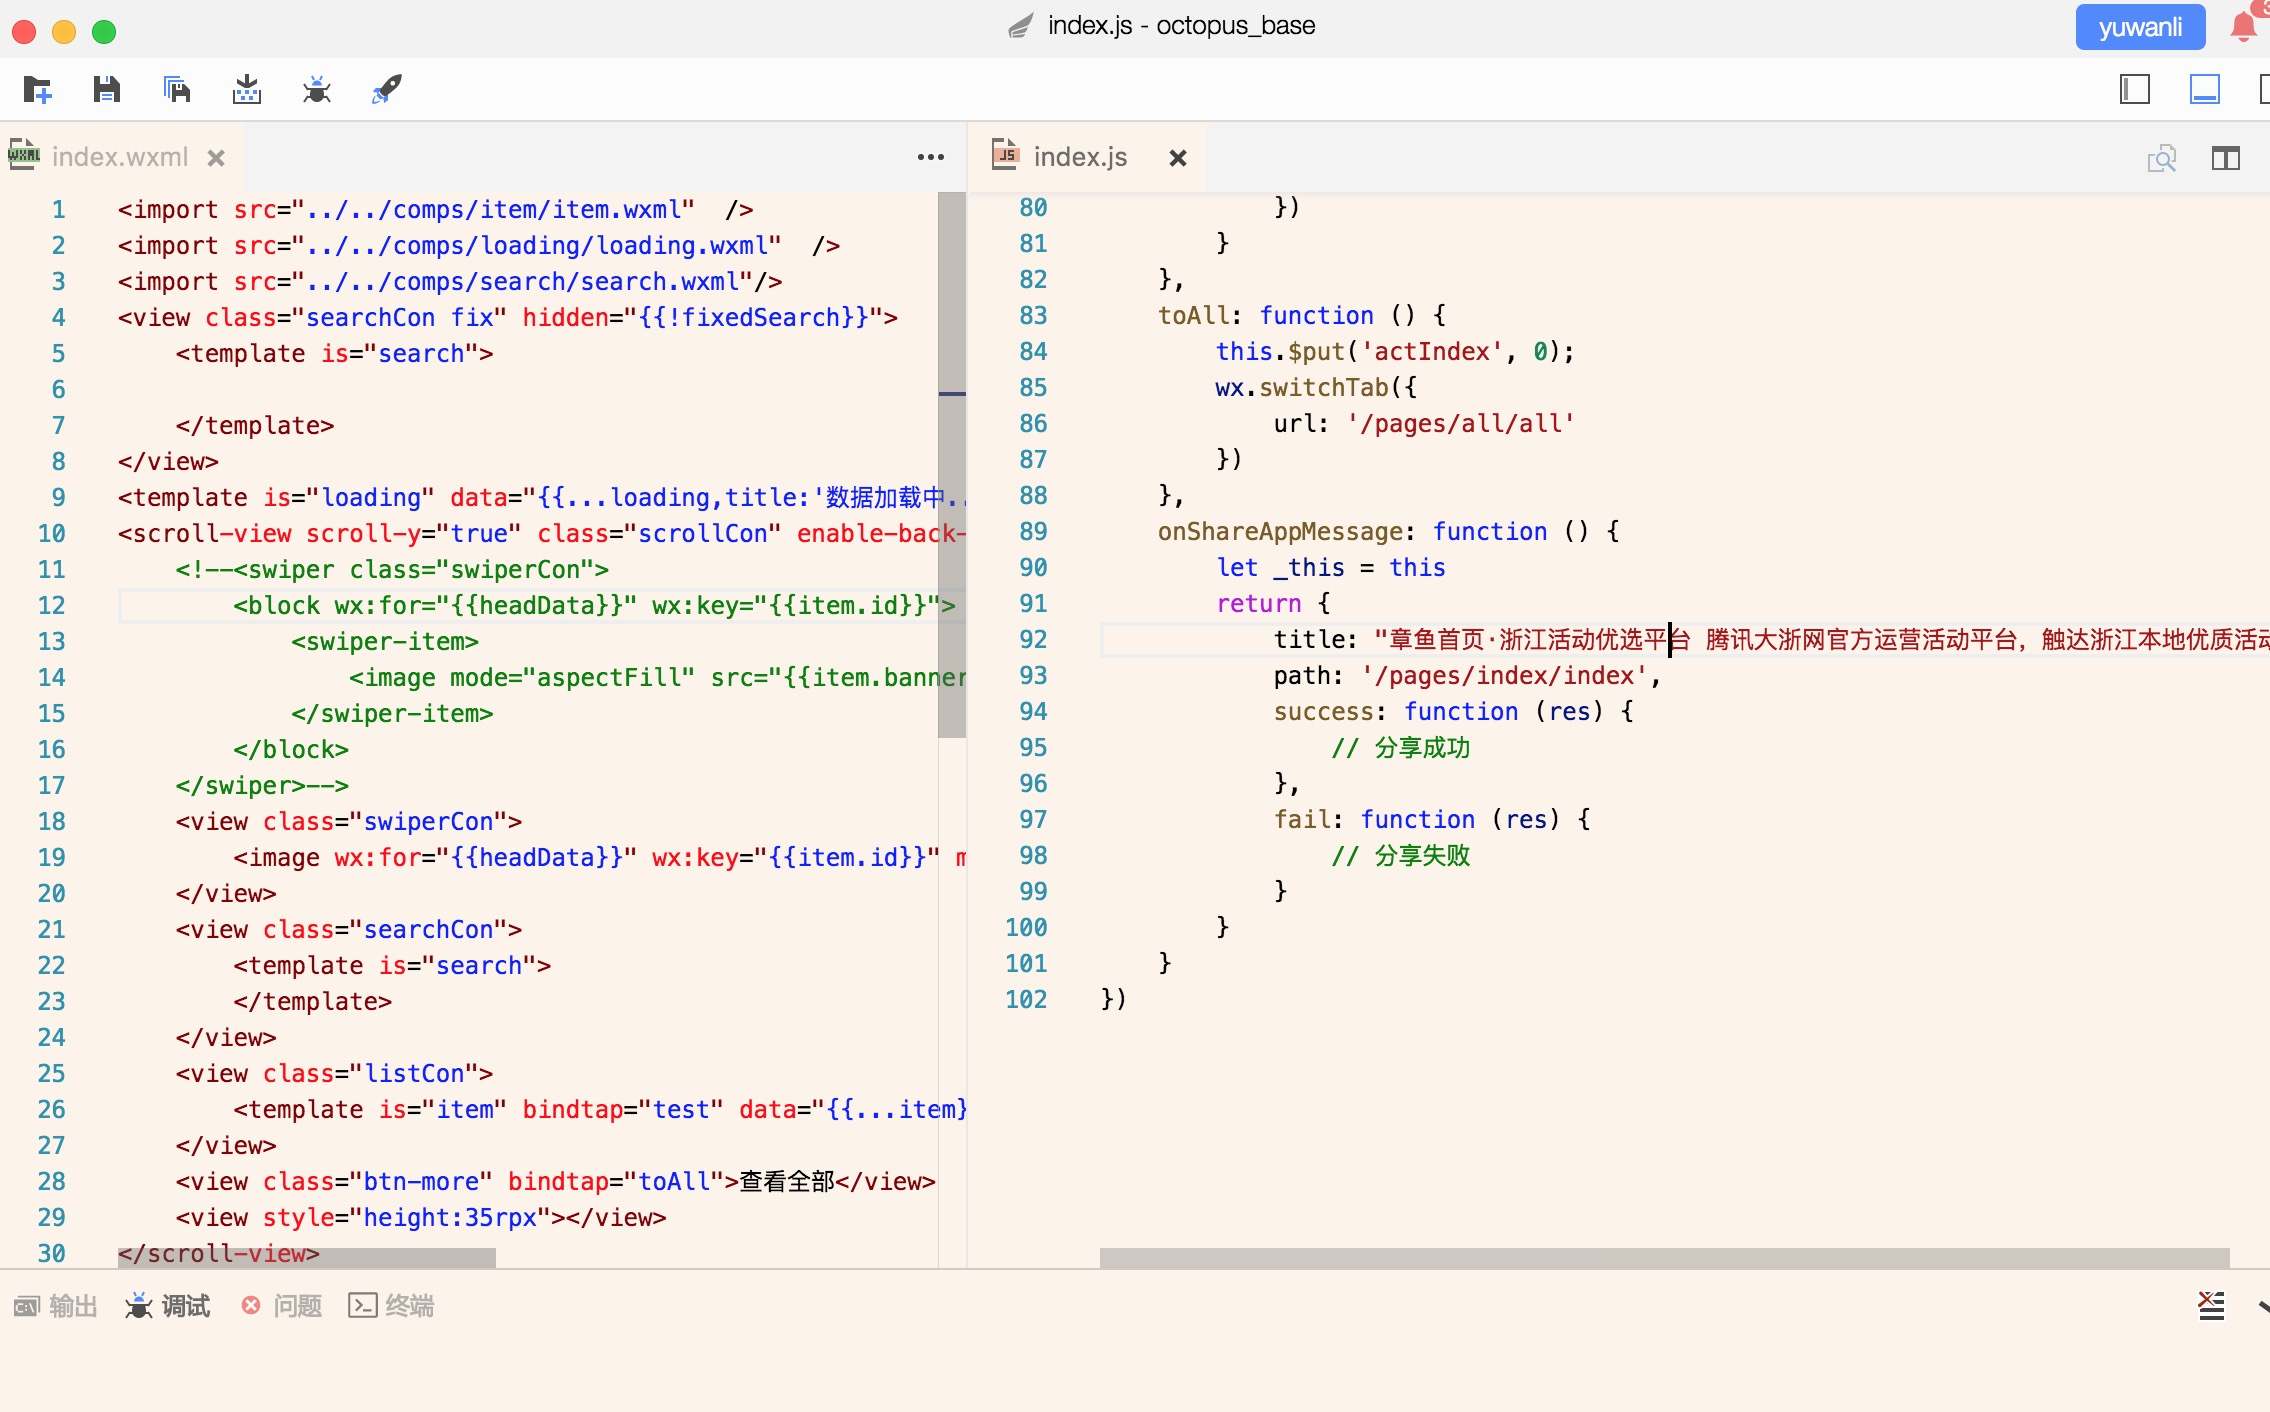2270x1412 pixels.
Task: Open the notification bell
Action: tap(2243, 27)
